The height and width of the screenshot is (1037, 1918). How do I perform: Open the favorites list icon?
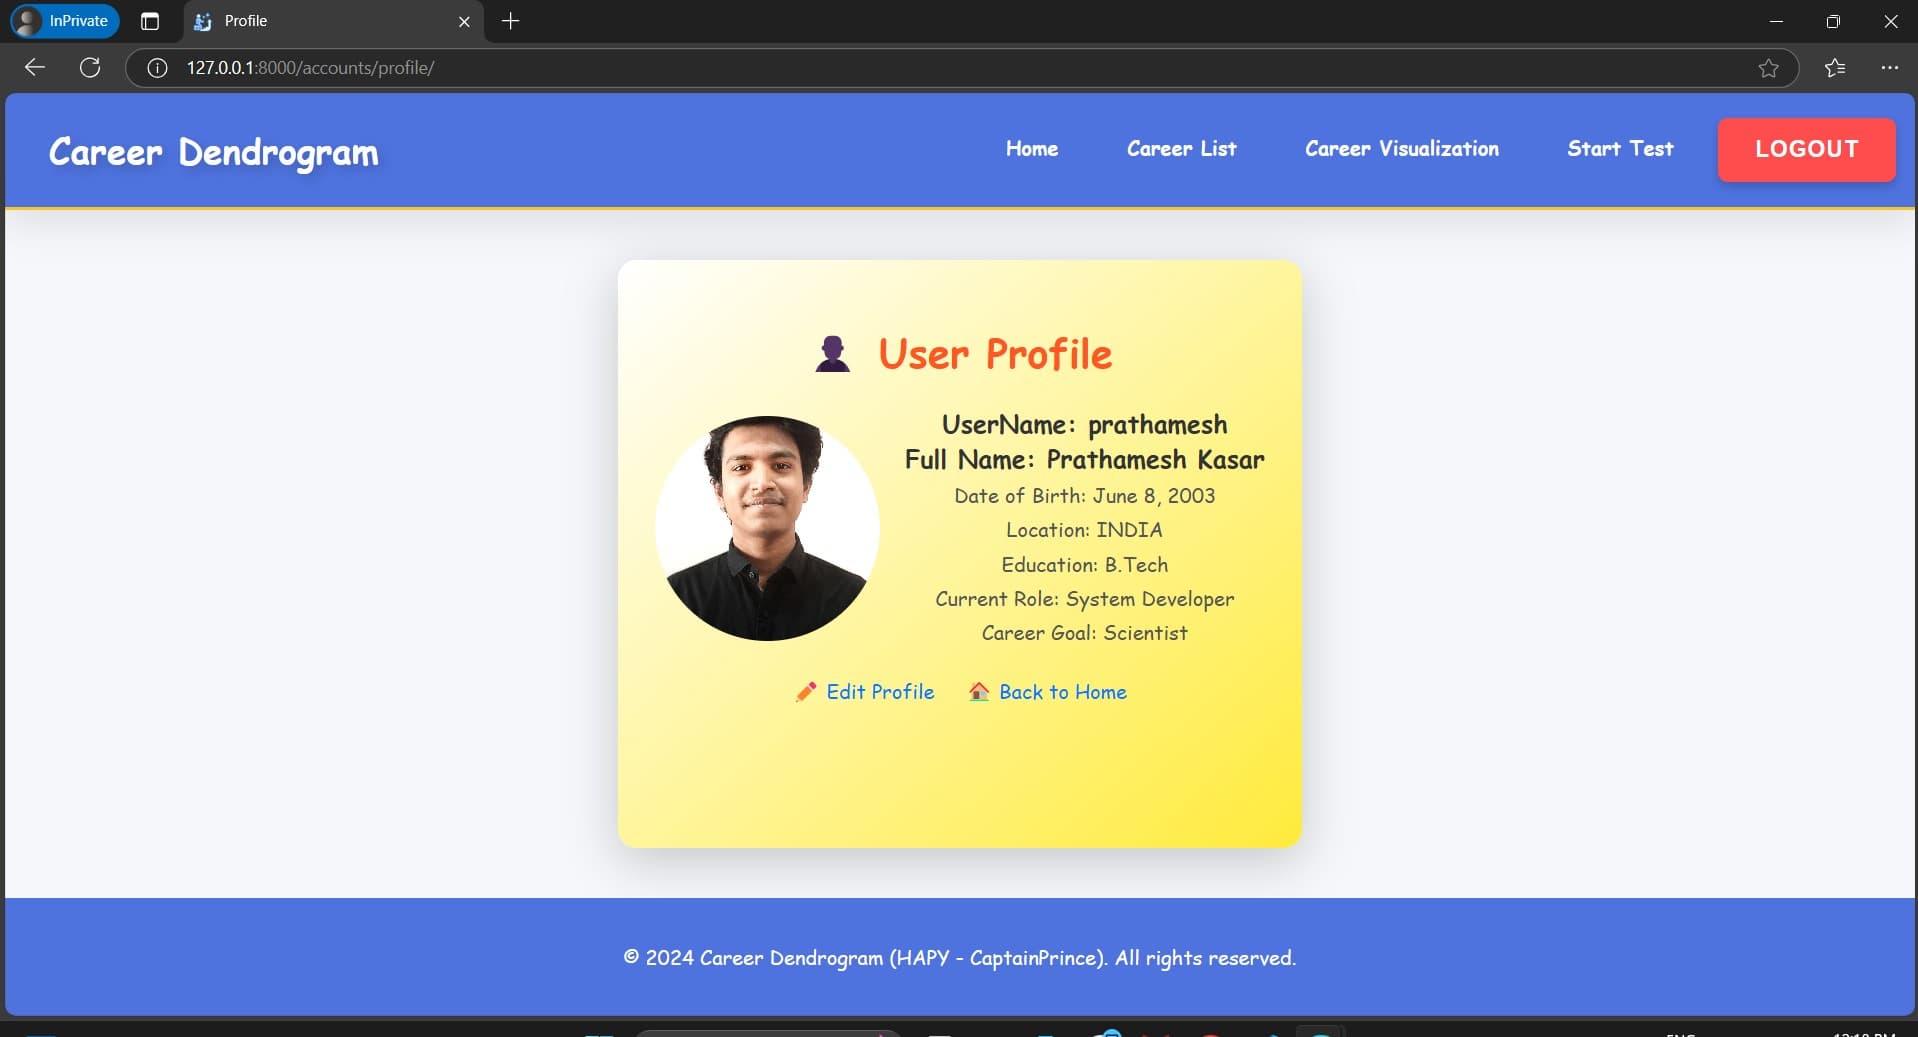1835,68
